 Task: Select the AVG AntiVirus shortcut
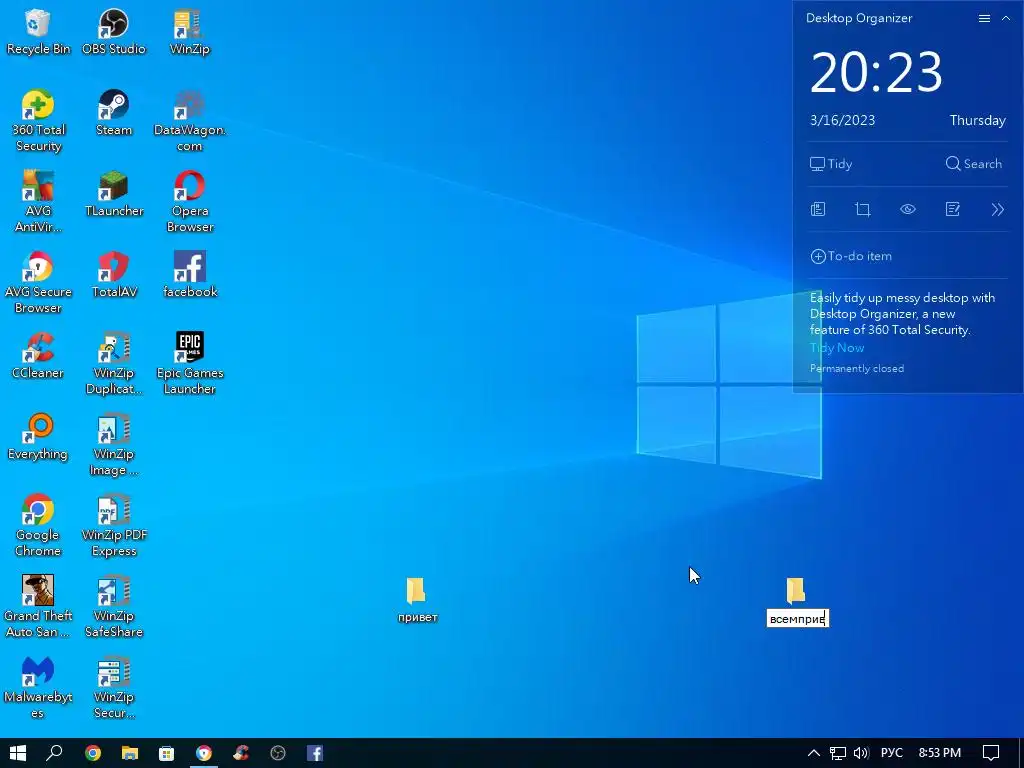[x=38, y=202]
